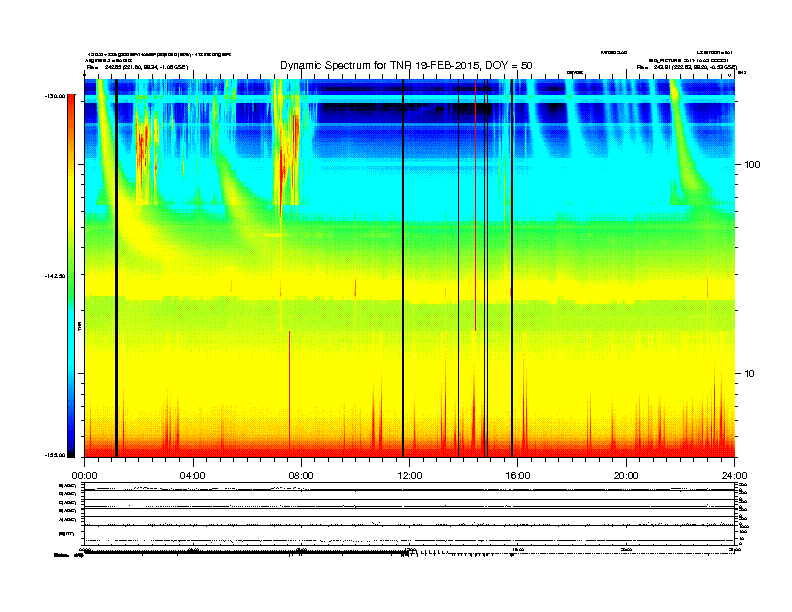The height and width of the screenshot is (612, 792).
Task: Click the tall red vertical line after 14:00
Action: click(x=475, y=205)
